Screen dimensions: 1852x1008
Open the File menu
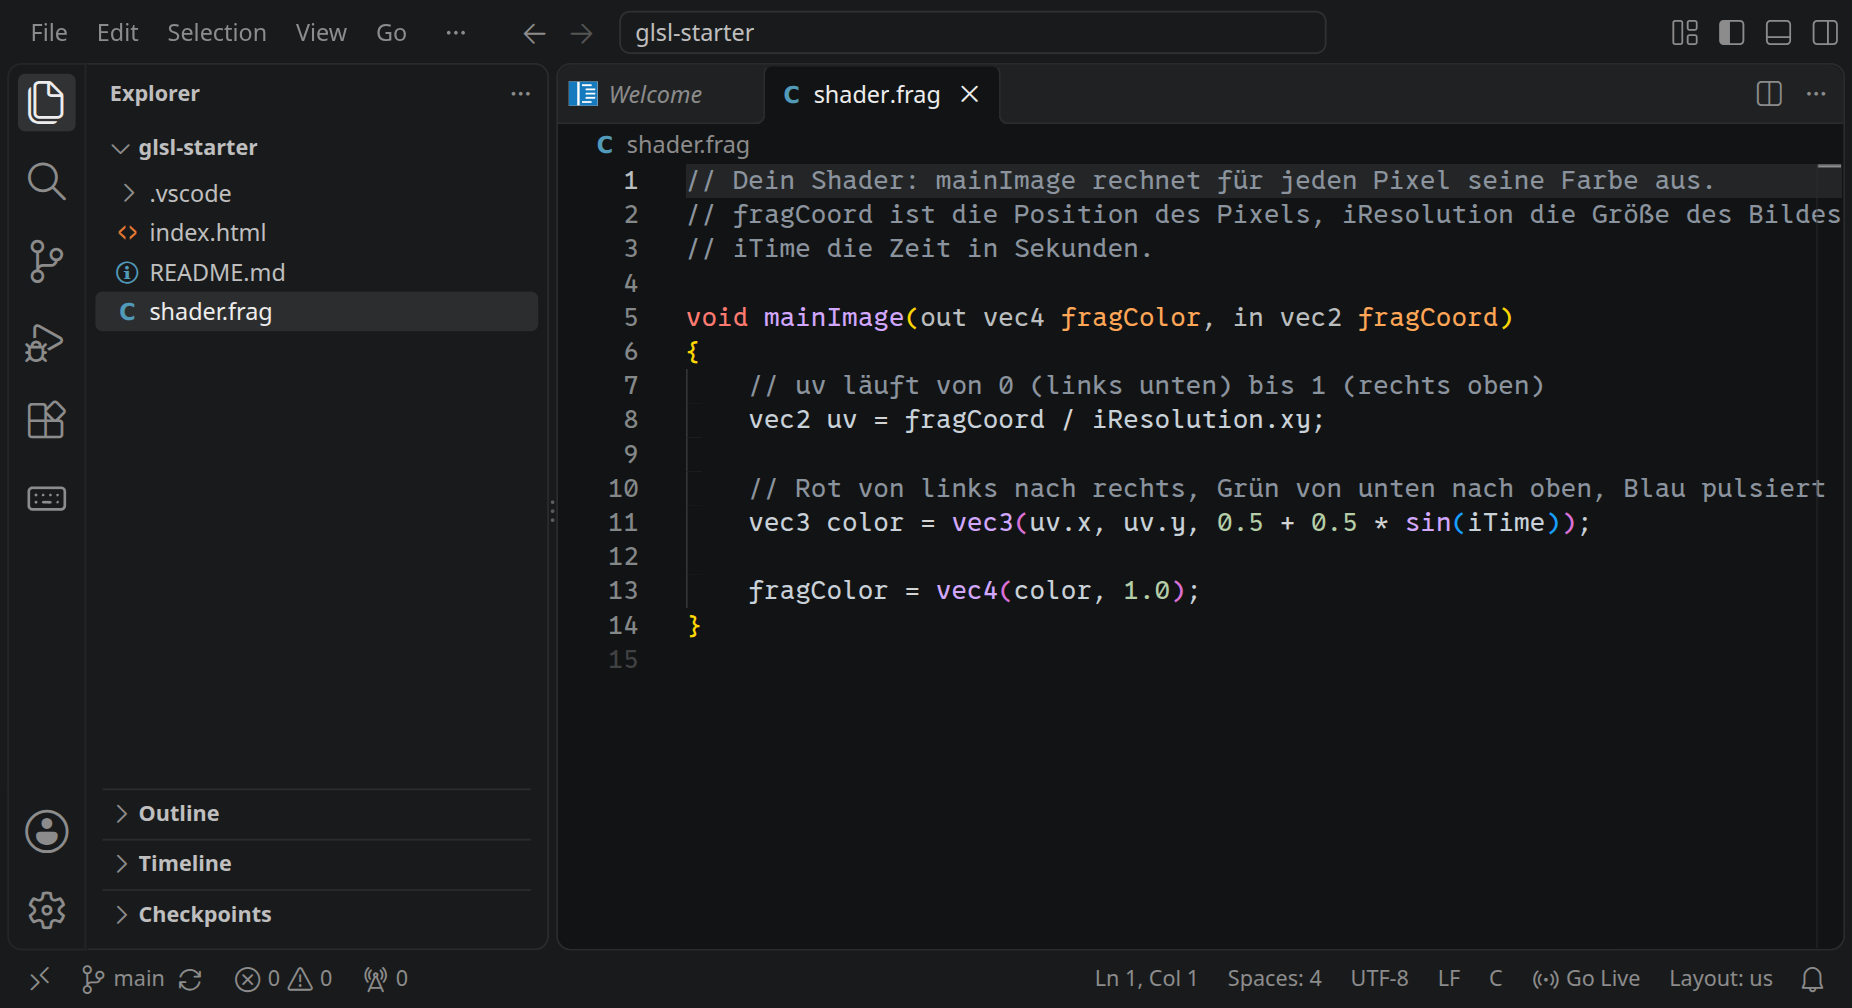[x=49, y=33]
